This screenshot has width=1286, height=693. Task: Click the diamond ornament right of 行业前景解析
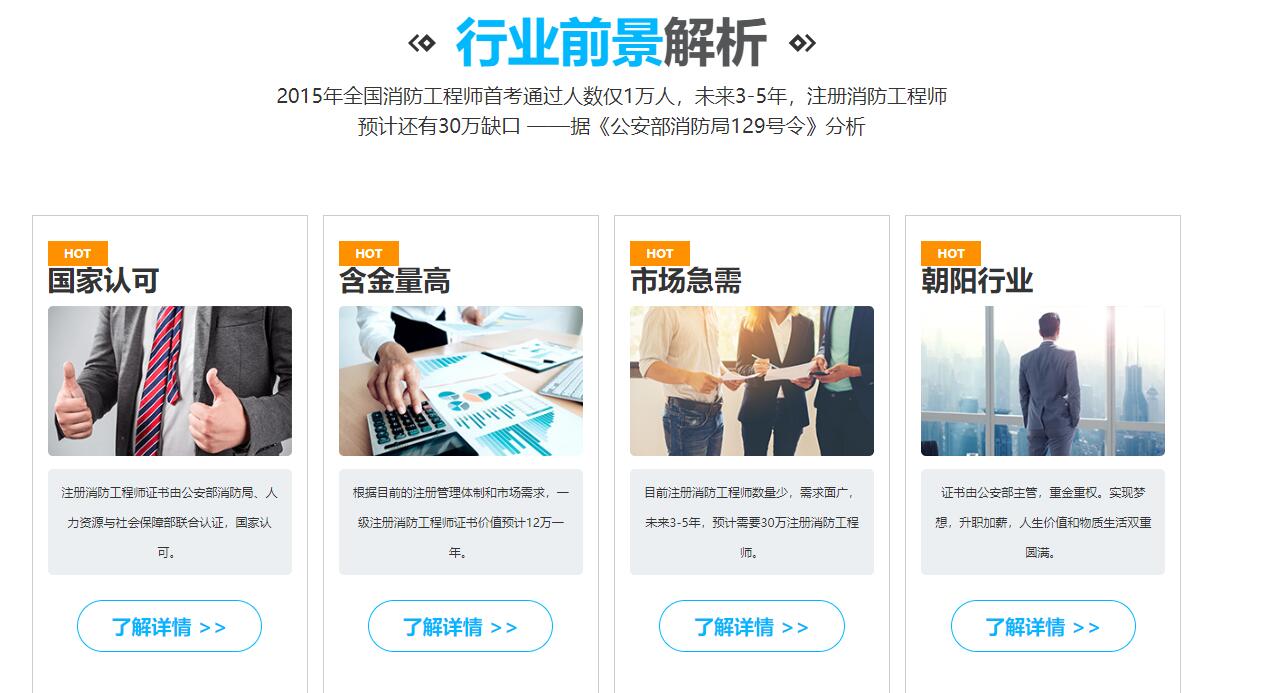(802, 43)
